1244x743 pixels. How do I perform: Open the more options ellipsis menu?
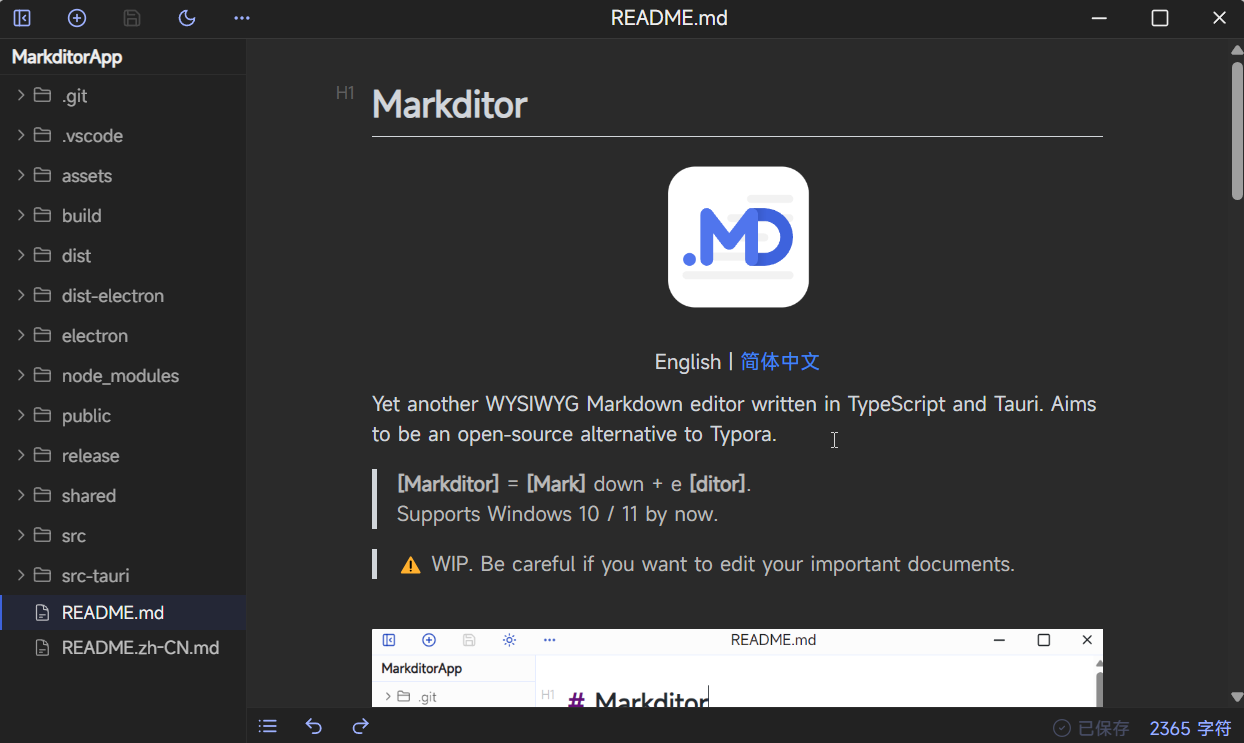click(242, 18)
